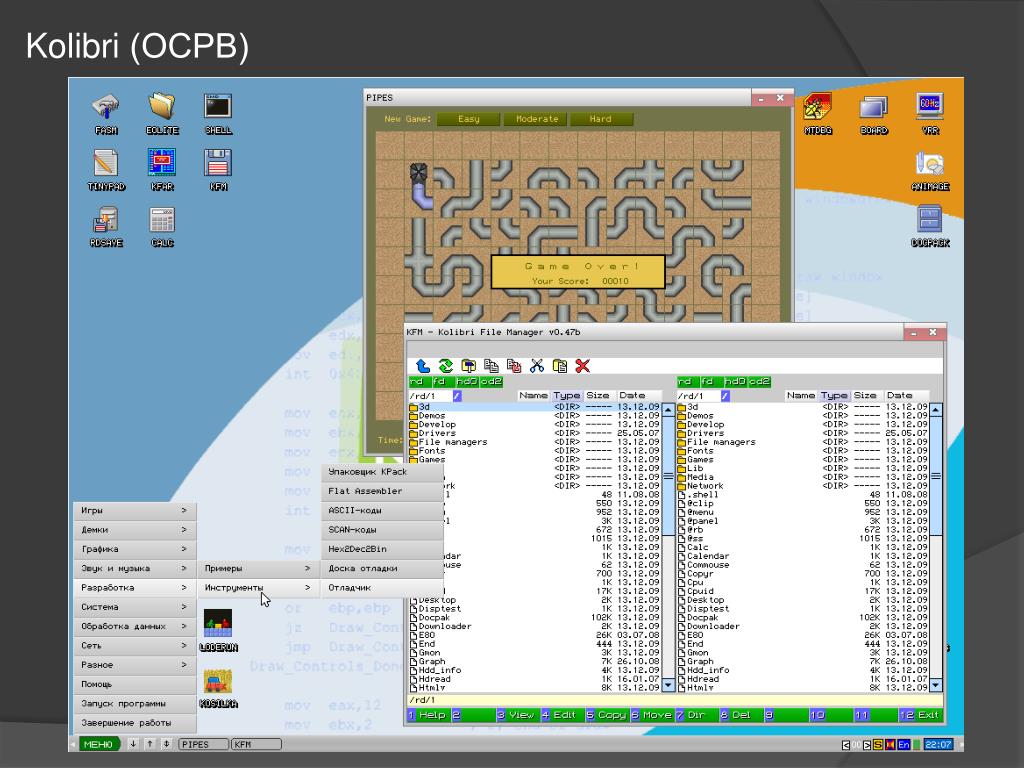This screenshot has height=768, width=1024.
Task: Click the F5 Copy button in KFM
Action: tap(607, 715)
